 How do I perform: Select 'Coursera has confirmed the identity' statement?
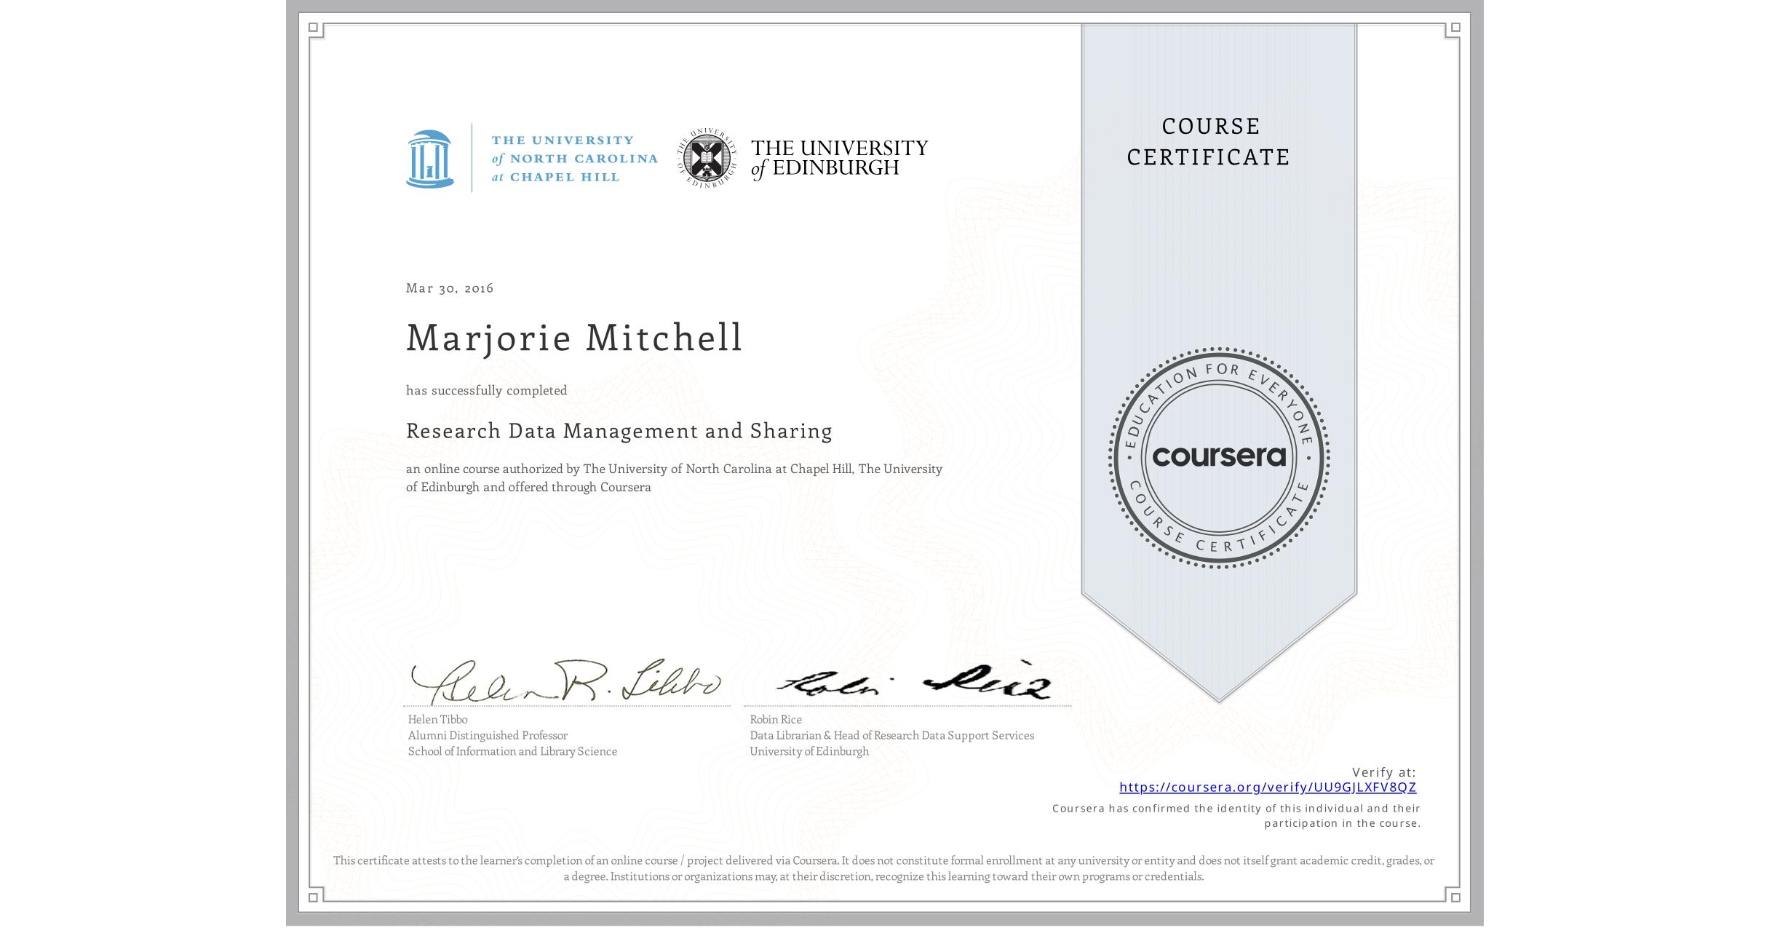pyautogui.click(x=1237, y=816)
